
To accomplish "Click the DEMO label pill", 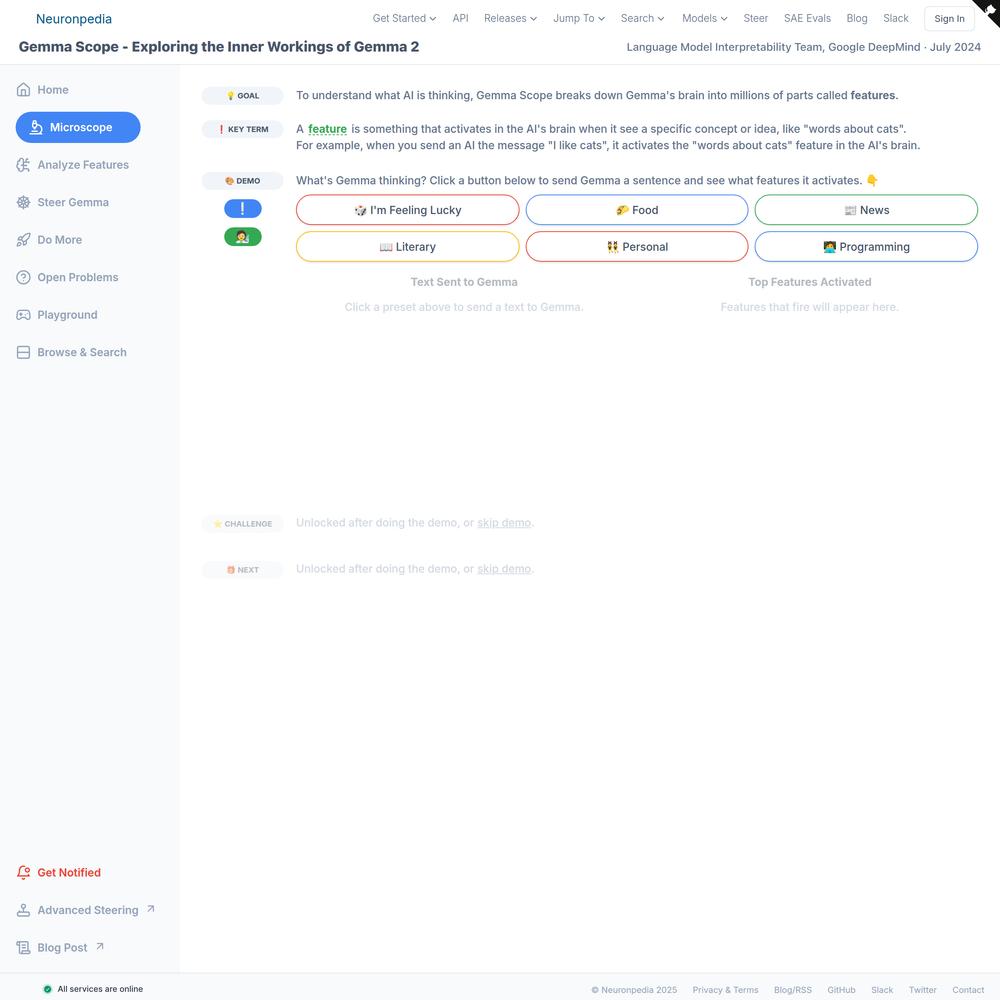I will (242, 181).
